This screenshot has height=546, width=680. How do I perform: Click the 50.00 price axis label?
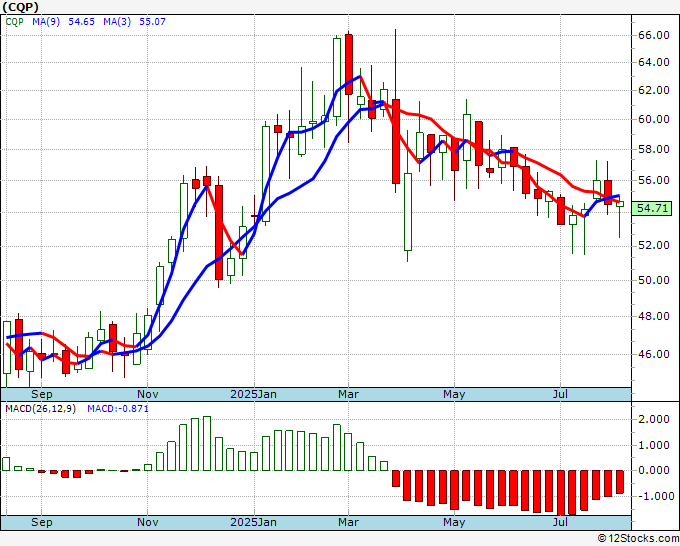654,280
